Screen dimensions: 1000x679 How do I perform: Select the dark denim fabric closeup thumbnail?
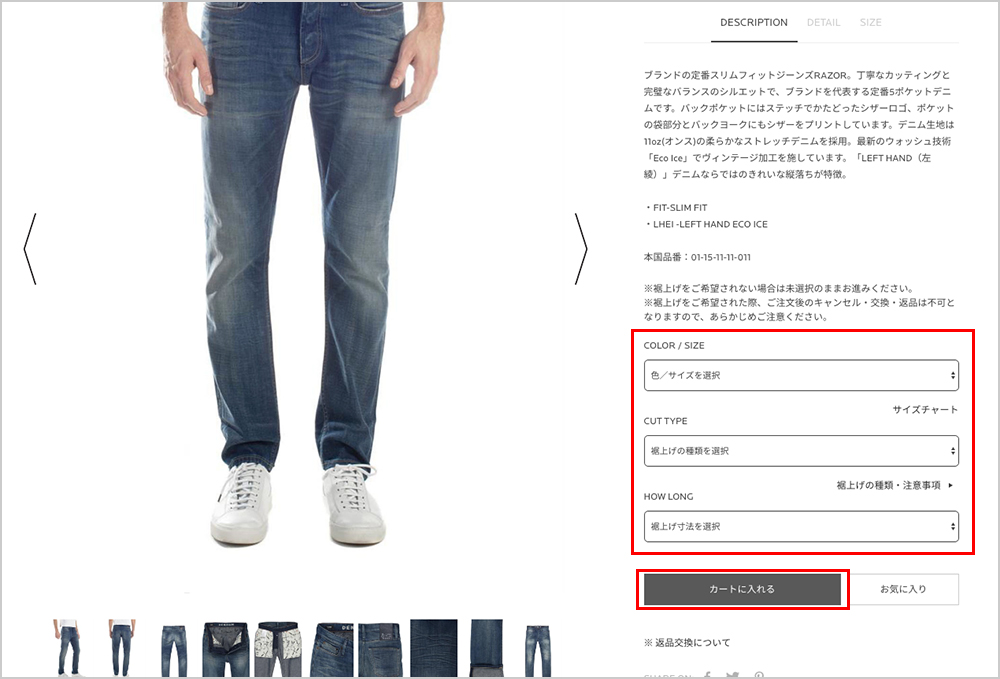tap(434, 648)
